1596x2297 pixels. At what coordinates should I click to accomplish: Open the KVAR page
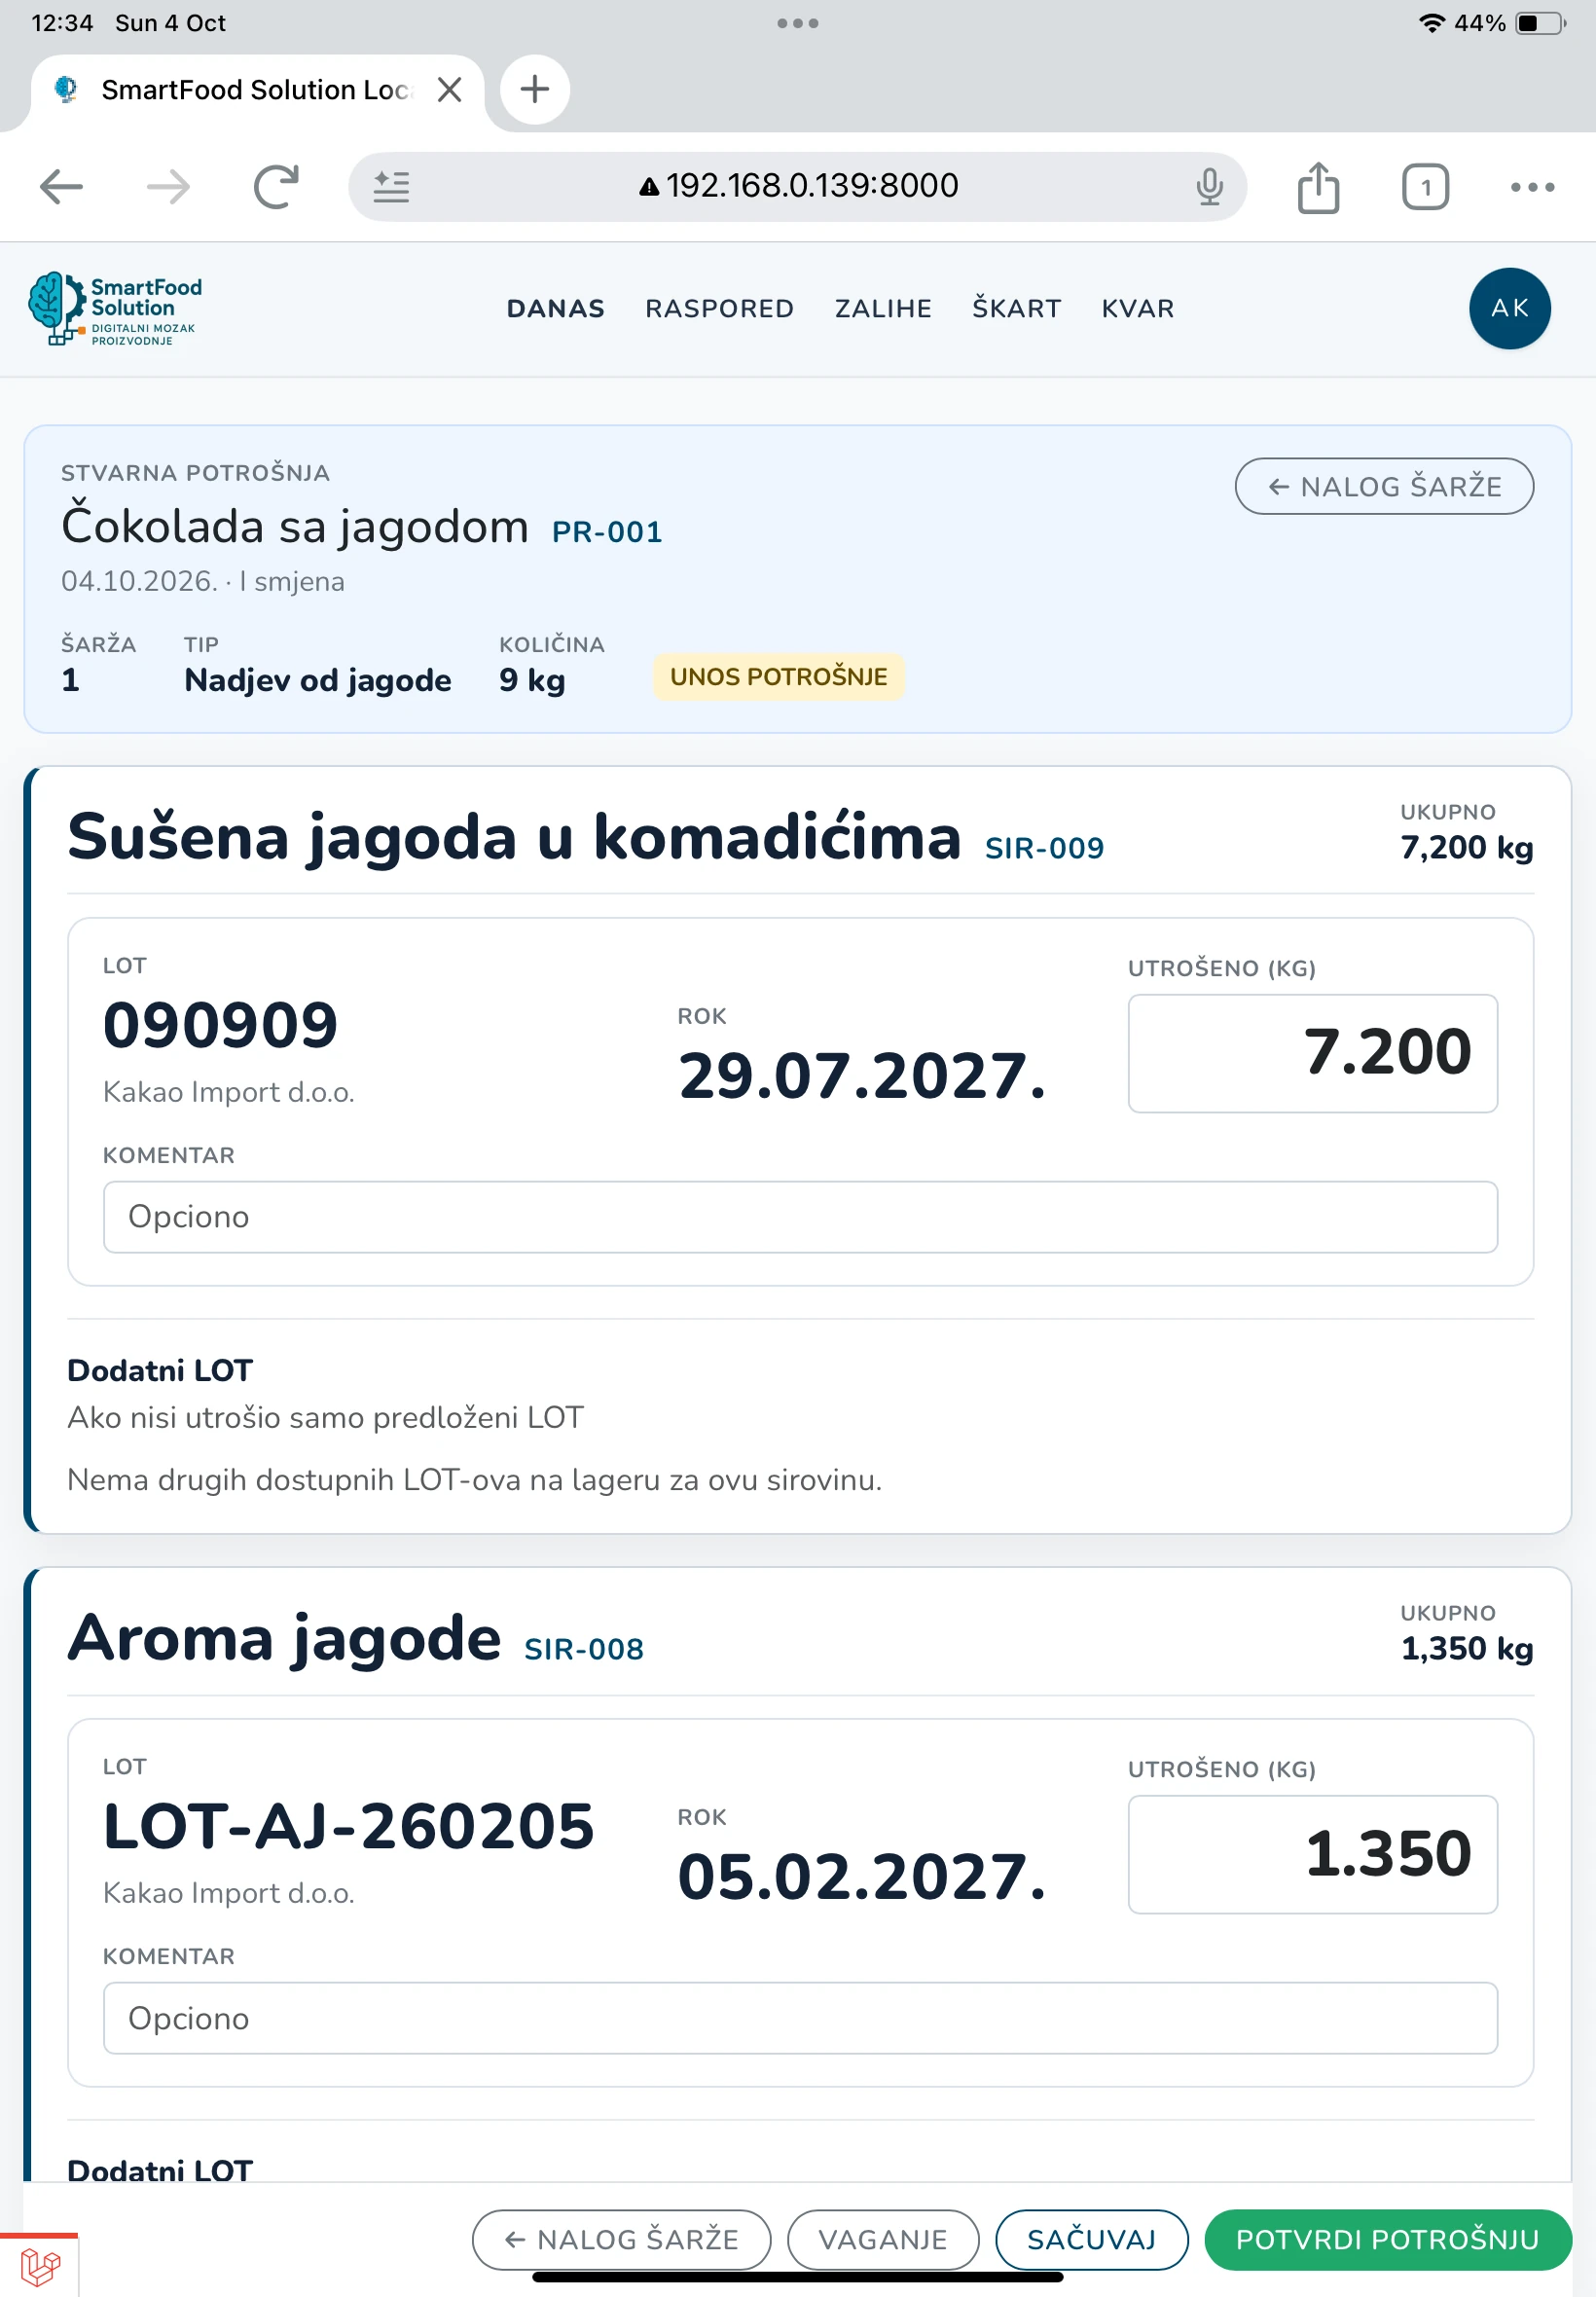coord(1138,309)
